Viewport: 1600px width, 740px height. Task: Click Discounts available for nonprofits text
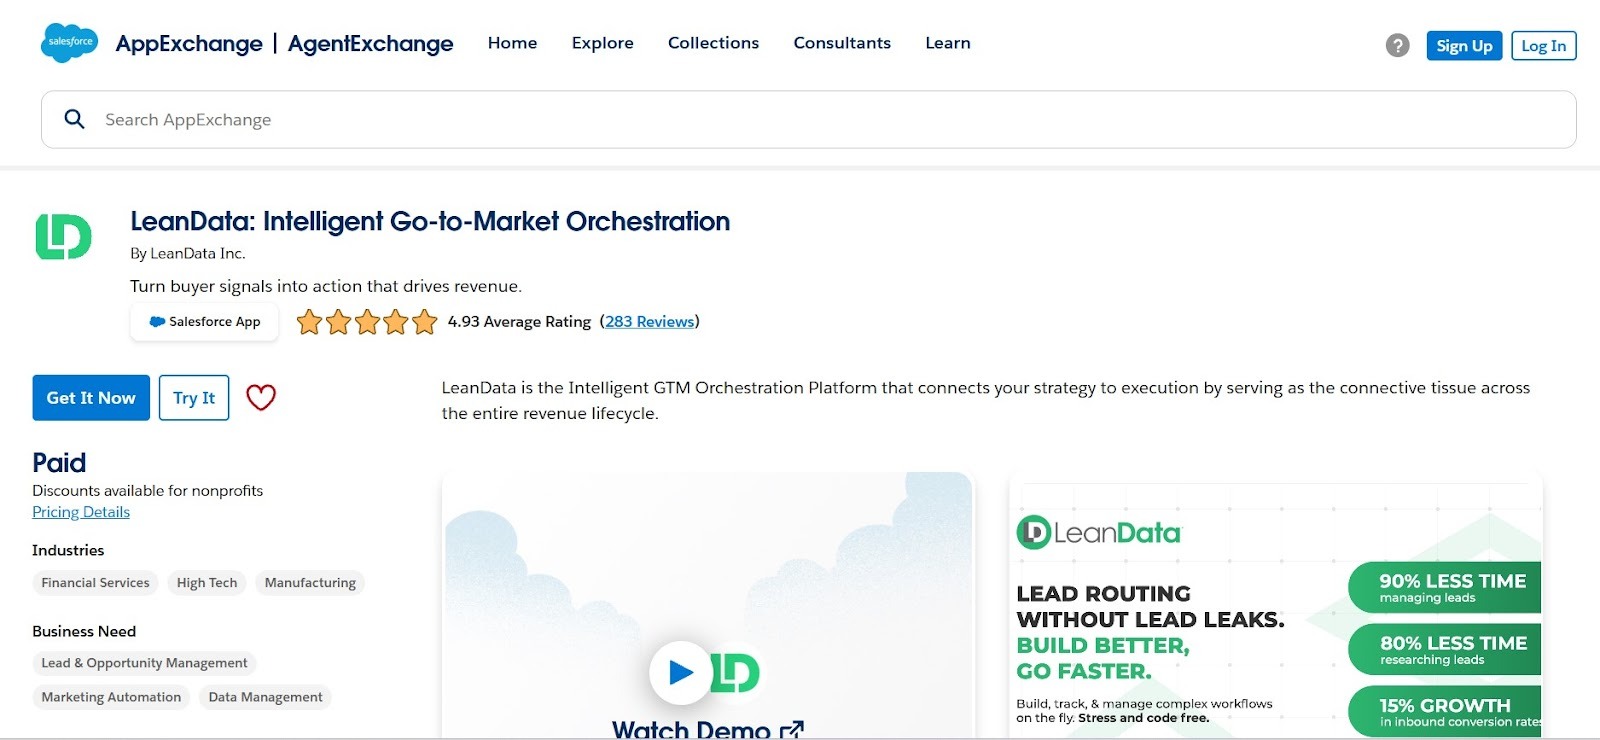(x=148, y=491)
